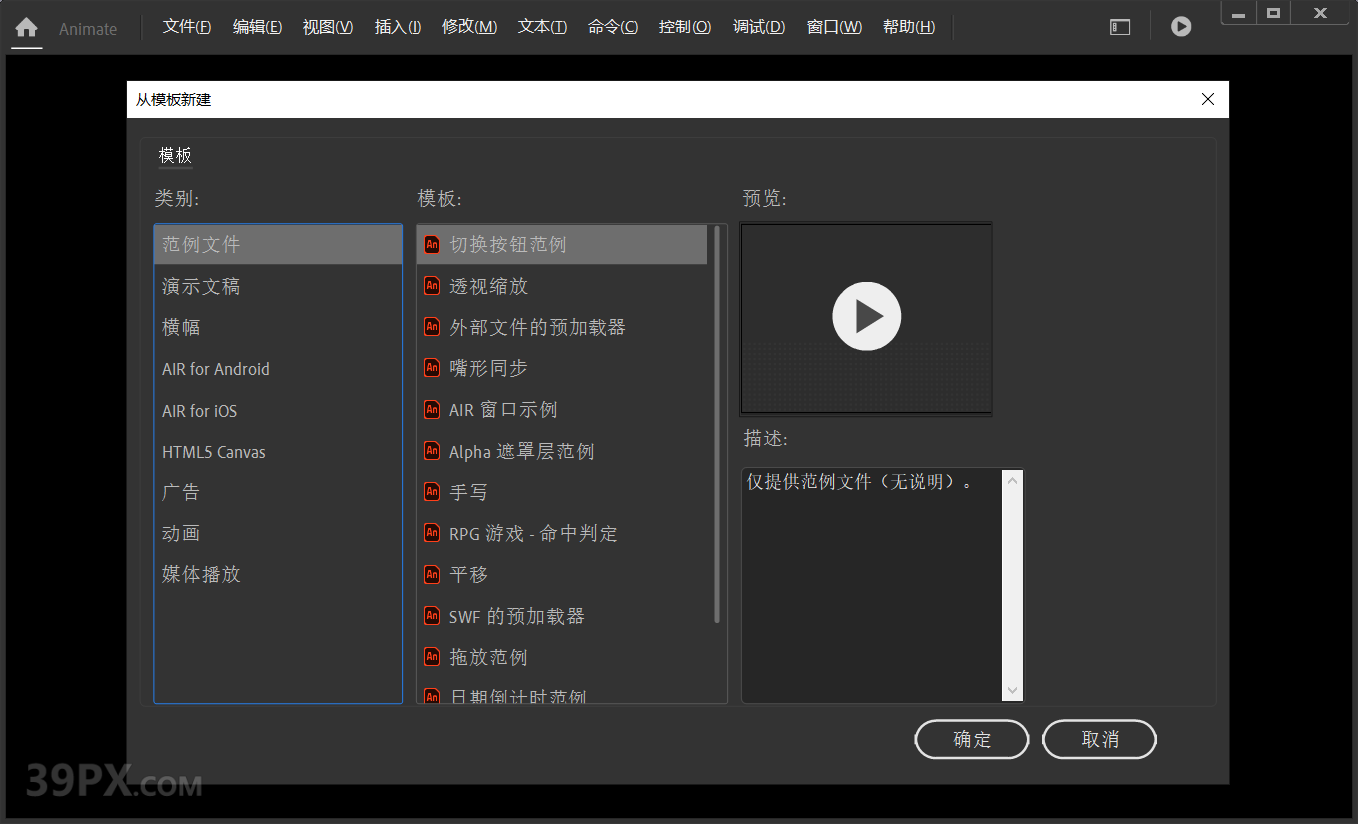Click the An icon beside 拖放范例
The height and width of the screenshot is (824, 1358).
(x=432, y=656)
